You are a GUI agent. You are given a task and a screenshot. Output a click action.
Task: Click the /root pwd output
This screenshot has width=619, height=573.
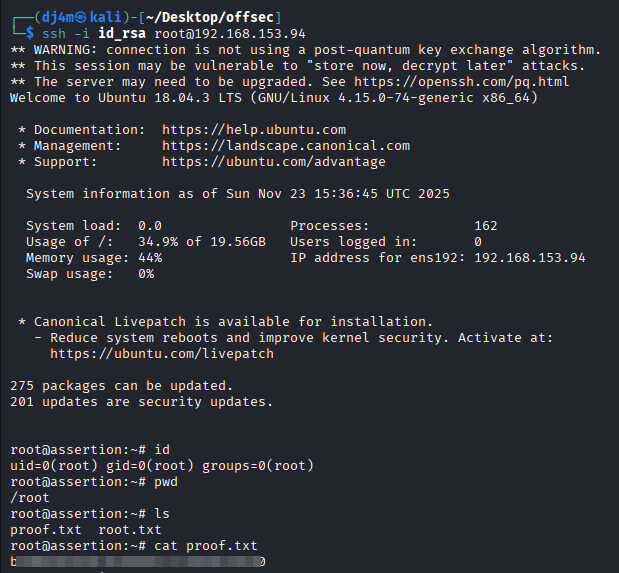(30, 498)
